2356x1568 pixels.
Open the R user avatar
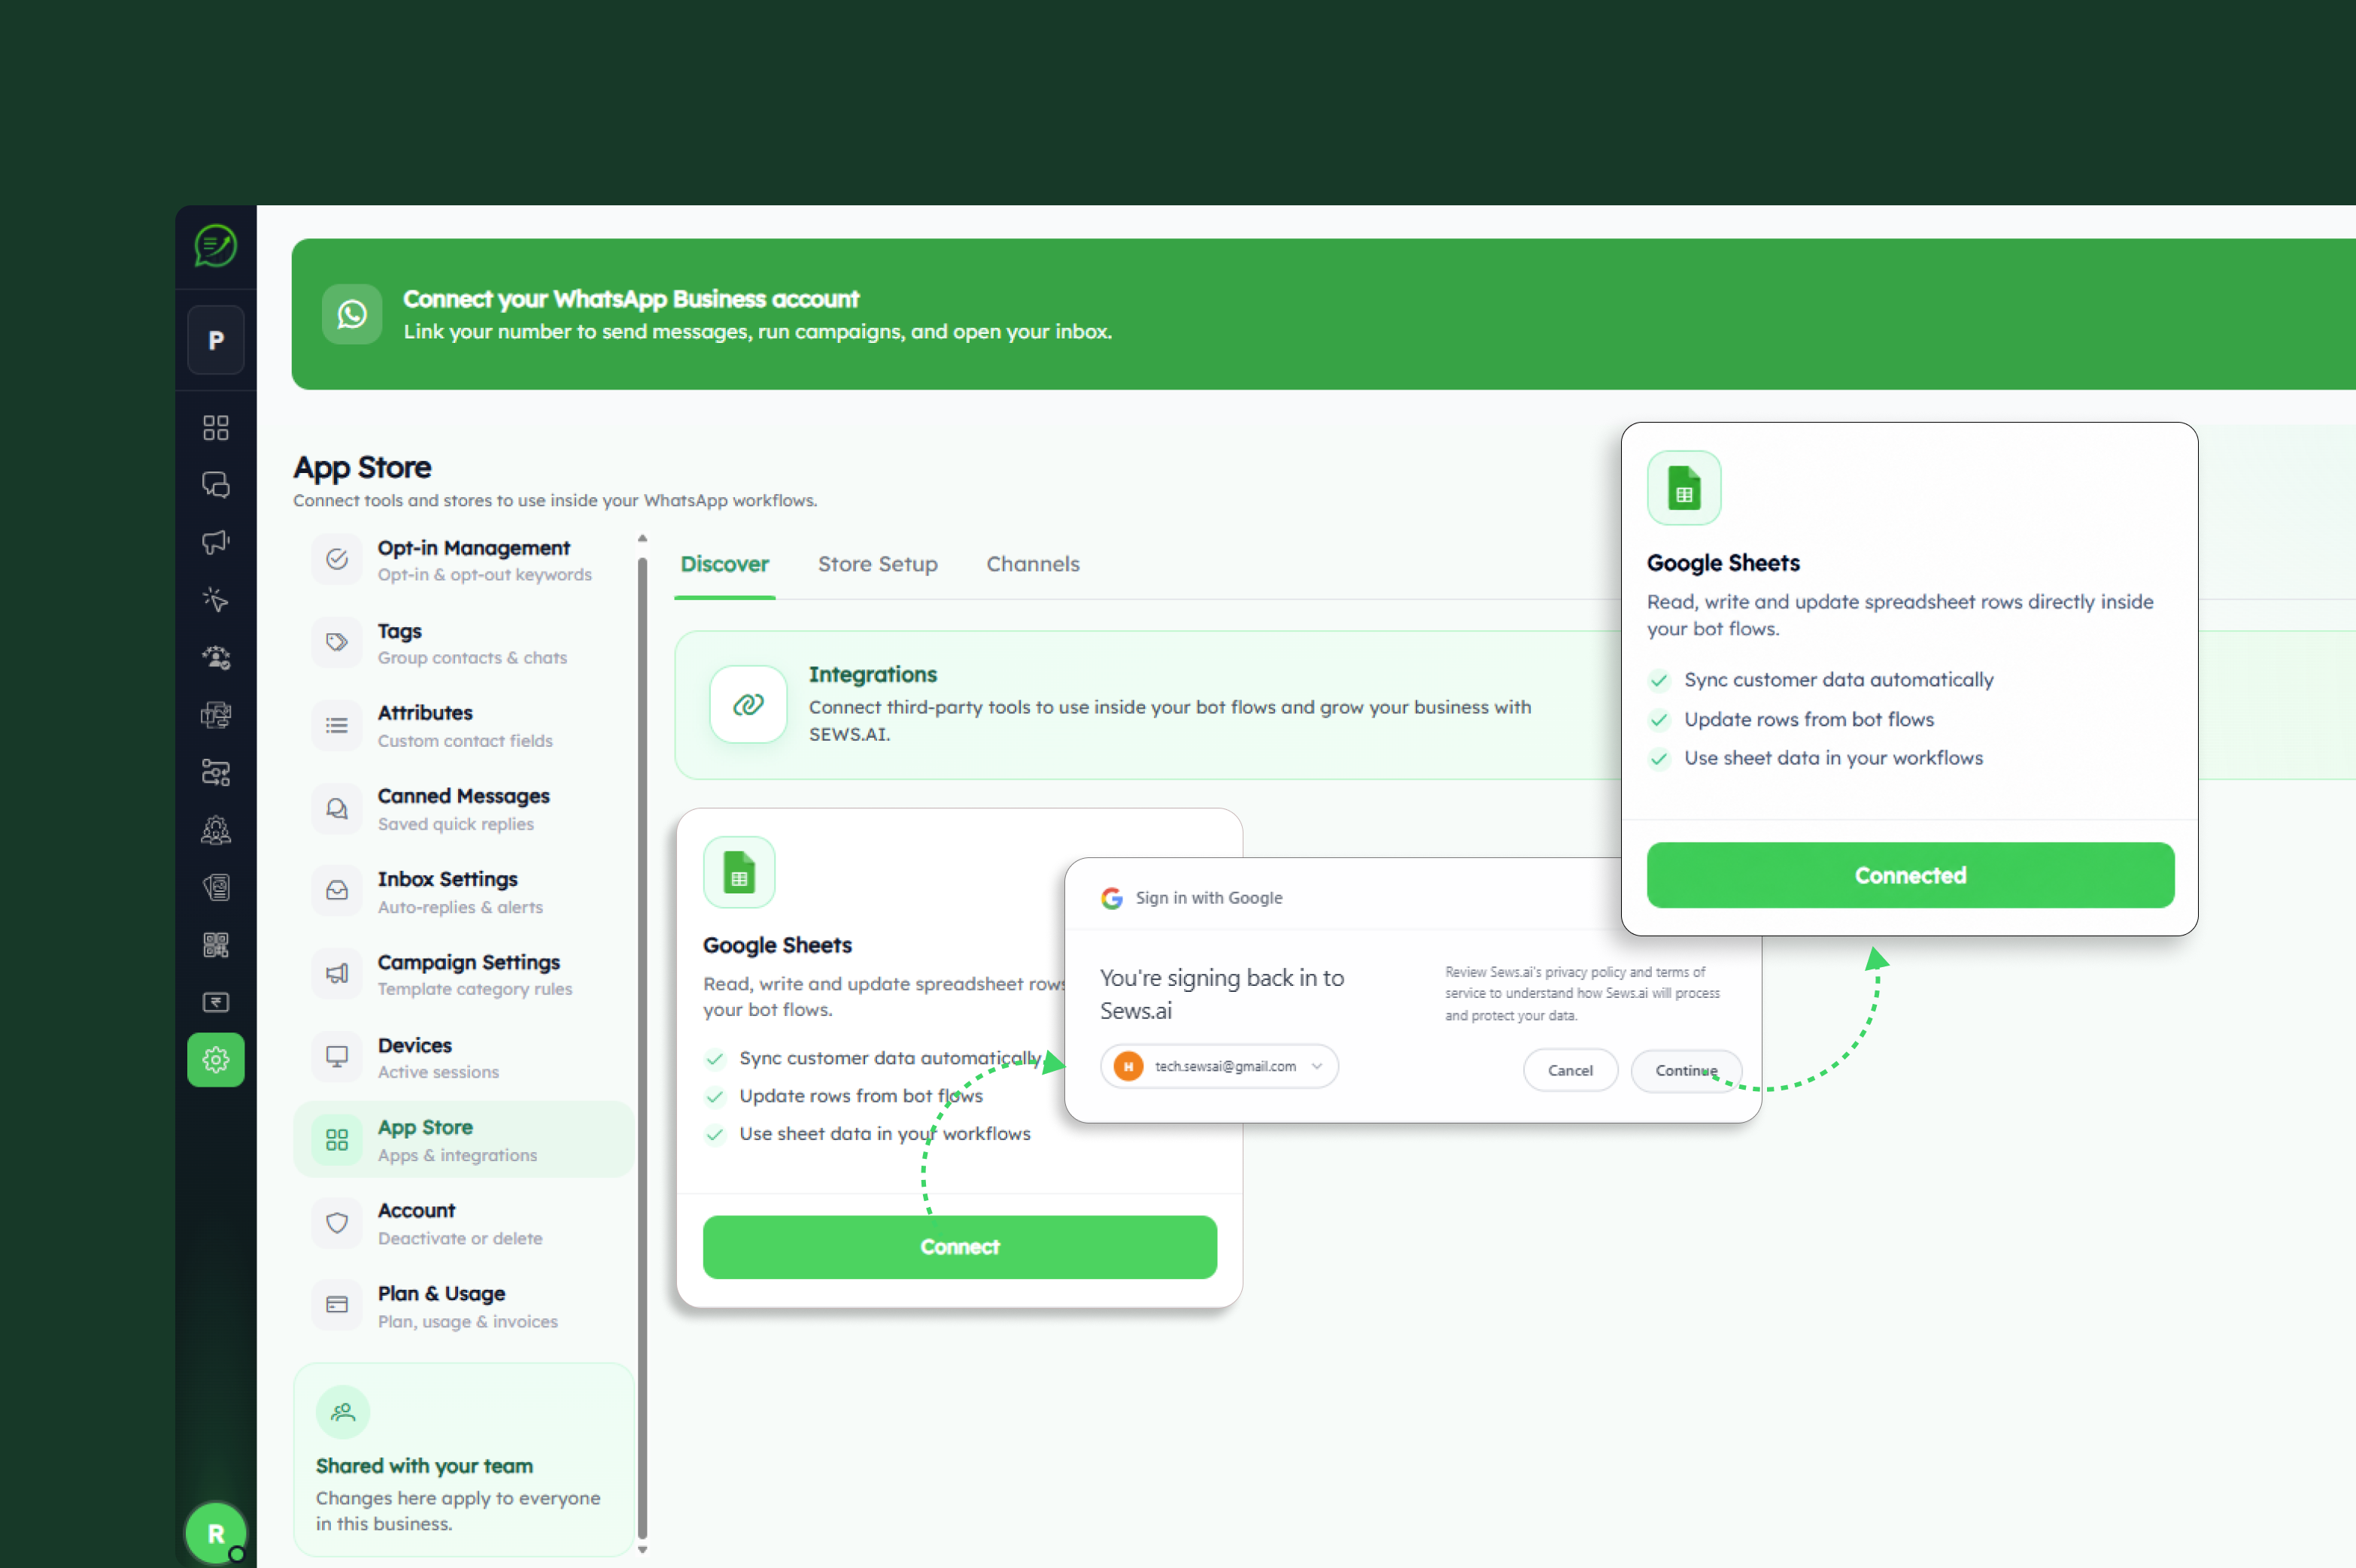(x=216, y=1533)
